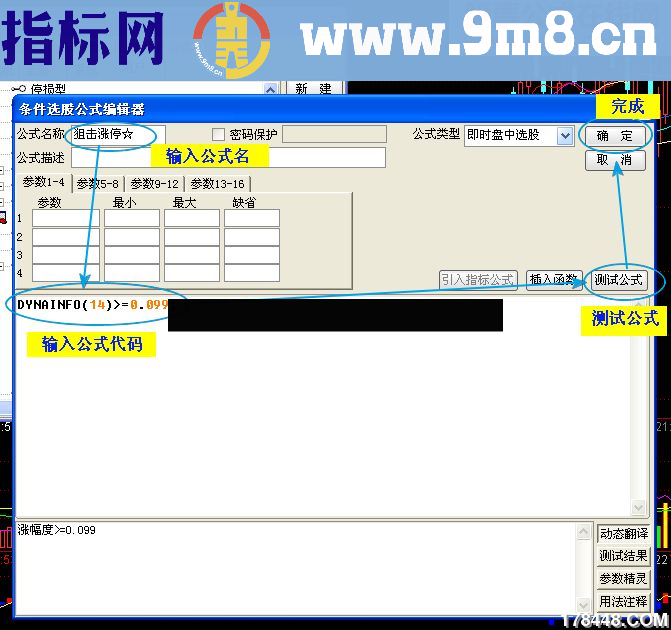
Task: Select the 停损型 tree item
Action: point(48,89)
